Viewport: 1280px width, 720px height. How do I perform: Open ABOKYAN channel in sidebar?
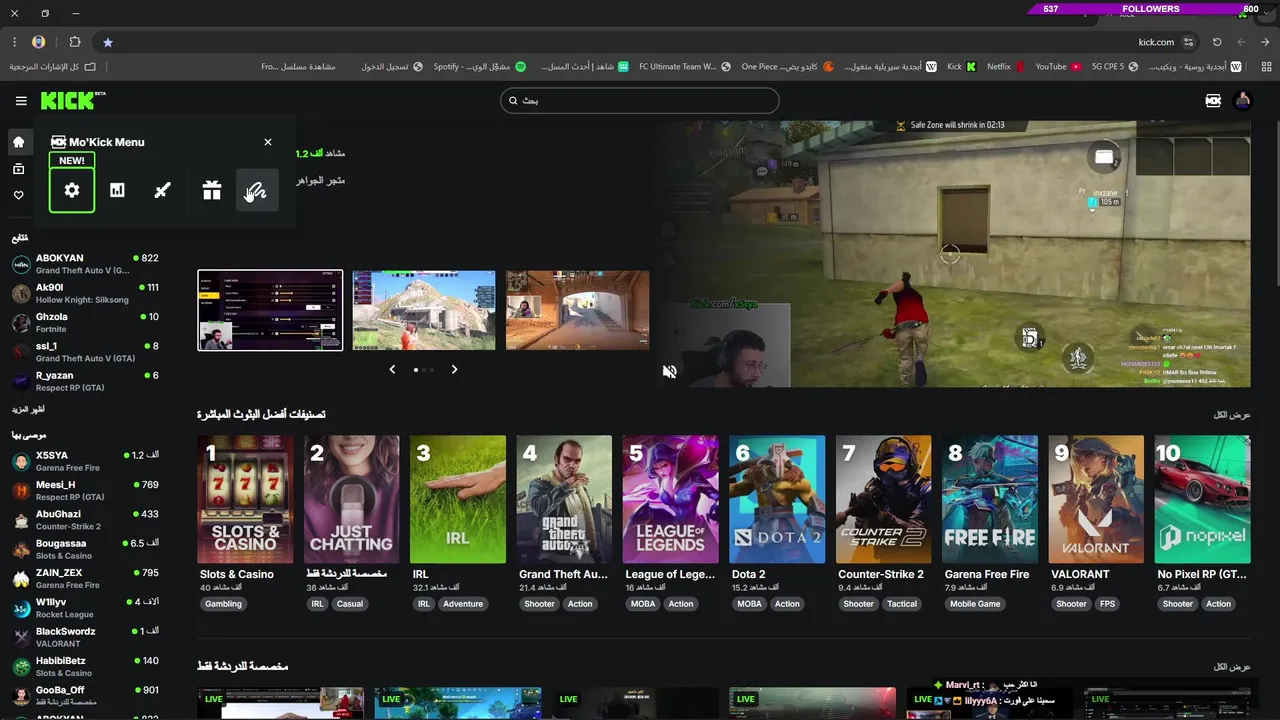(85, 264)
